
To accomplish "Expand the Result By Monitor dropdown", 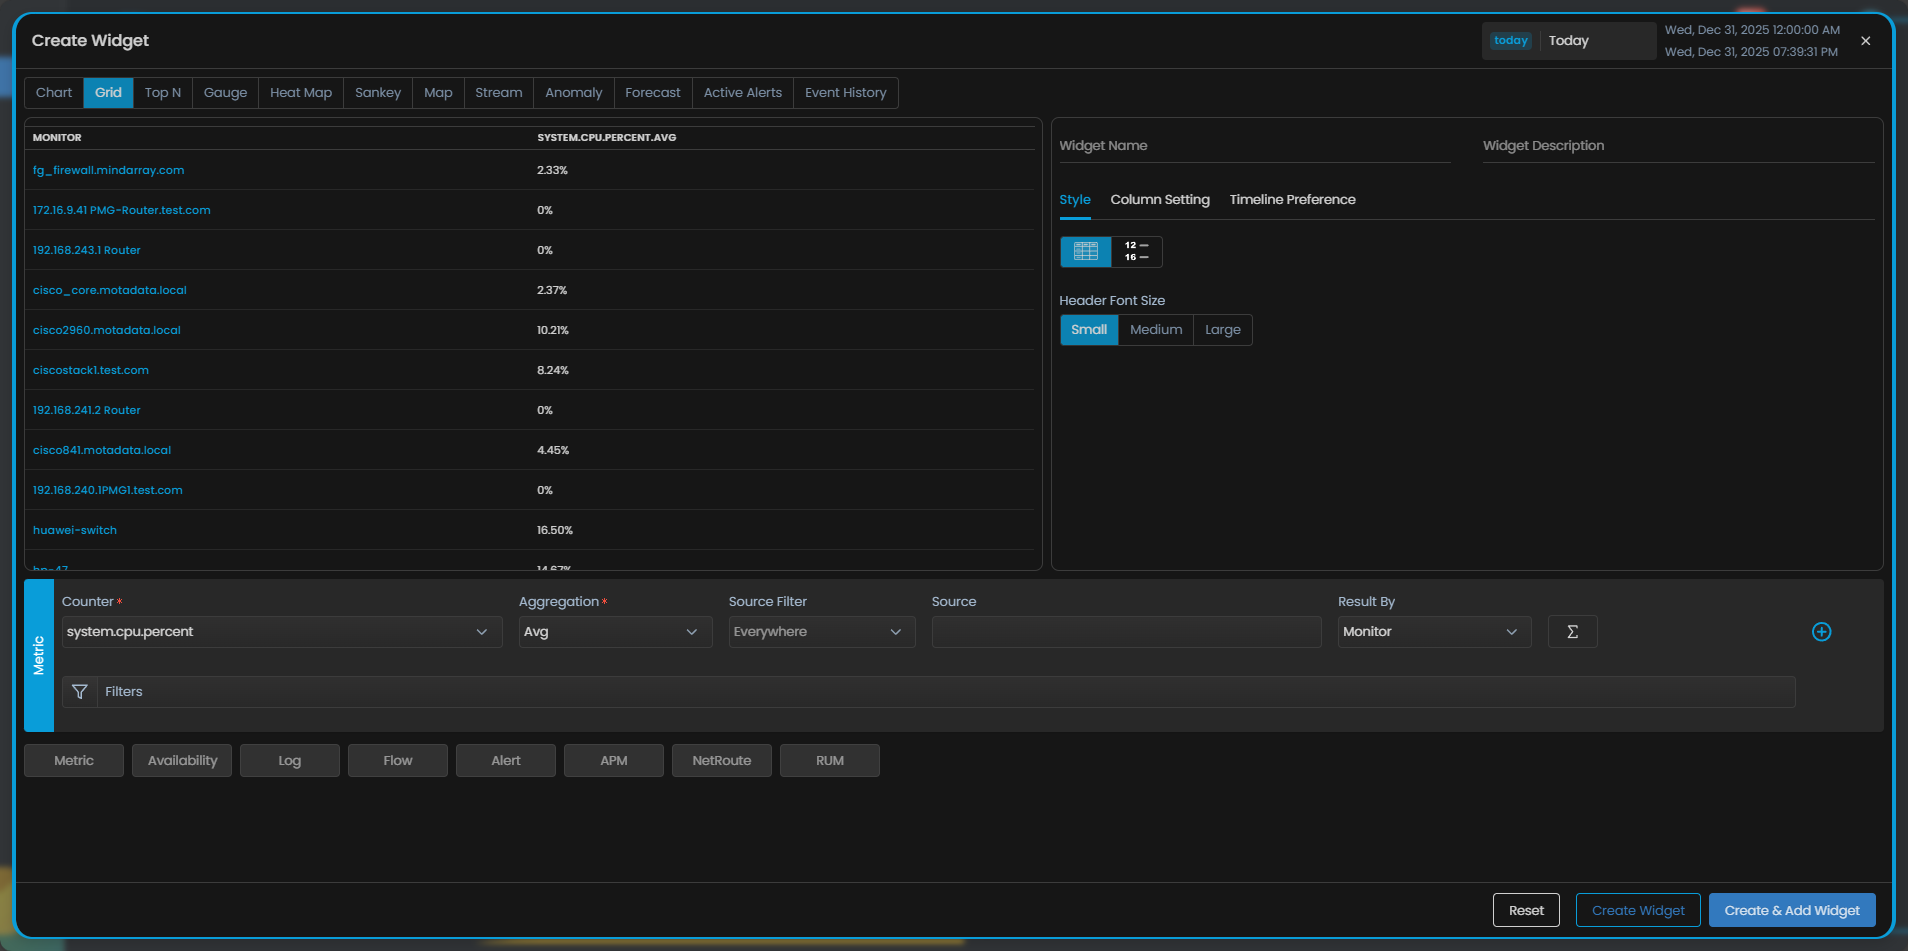I will [1433, 632].
